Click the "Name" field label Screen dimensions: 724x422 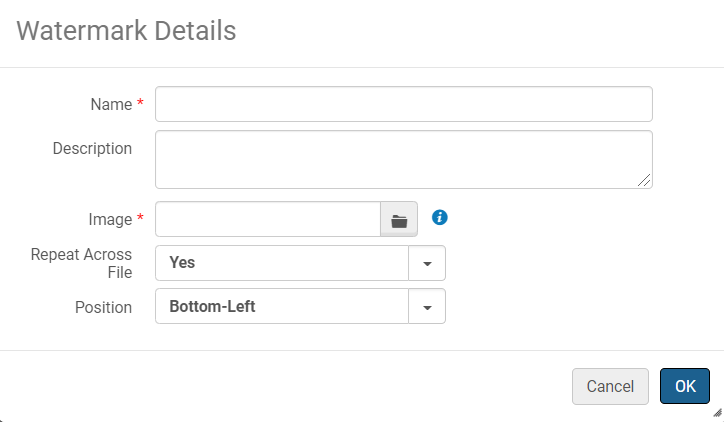click(x=111, y=104)
